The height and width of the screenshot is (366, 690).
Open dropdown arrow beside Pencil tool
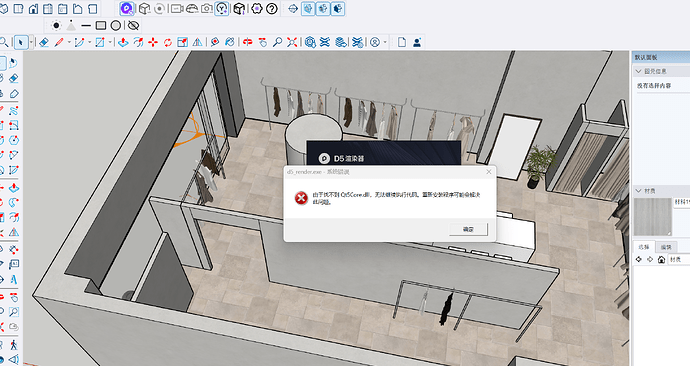tap(69, 43)
